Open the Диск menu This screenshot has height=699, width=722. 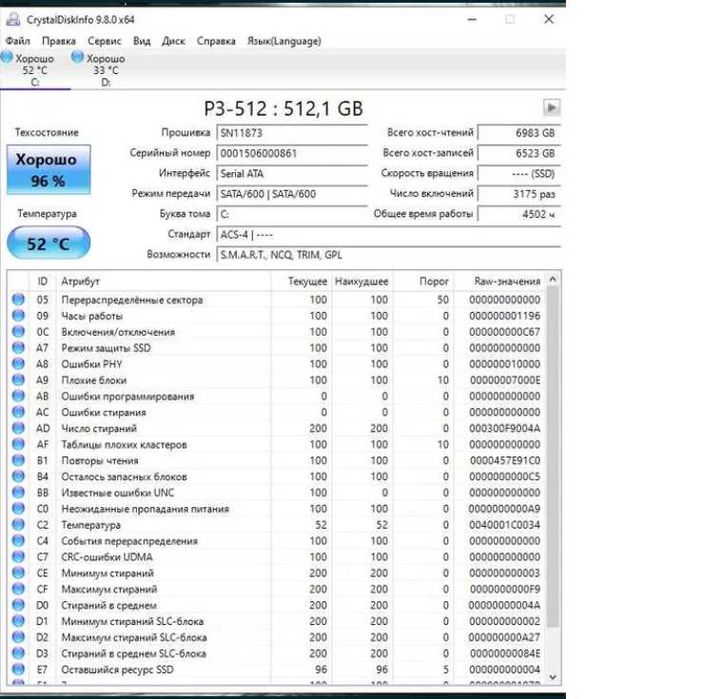point(174,41)
